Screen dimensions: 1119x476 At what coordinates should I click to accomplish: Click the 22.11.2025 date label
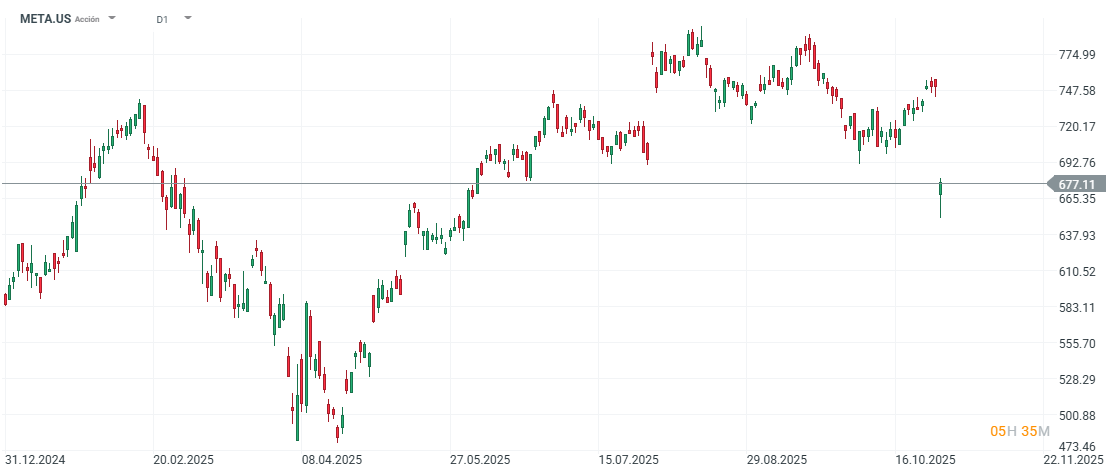click(x=1075, y=460)
